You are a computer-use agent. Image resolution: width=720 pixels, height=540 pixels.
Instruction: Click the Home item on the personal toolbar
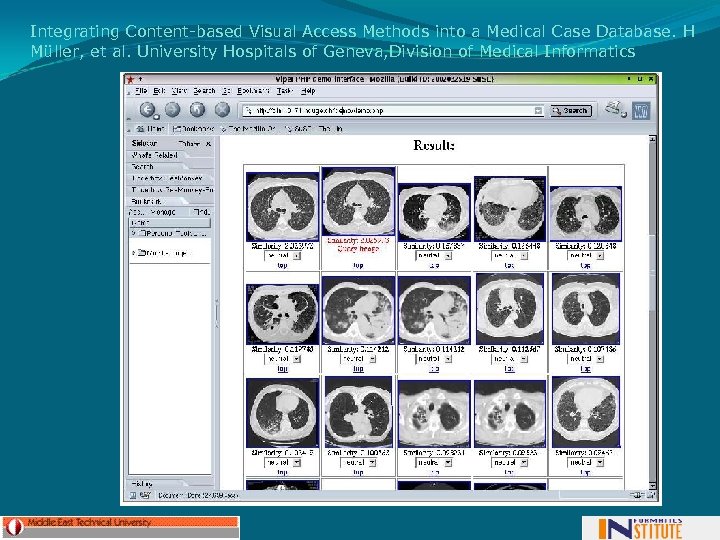151,129
